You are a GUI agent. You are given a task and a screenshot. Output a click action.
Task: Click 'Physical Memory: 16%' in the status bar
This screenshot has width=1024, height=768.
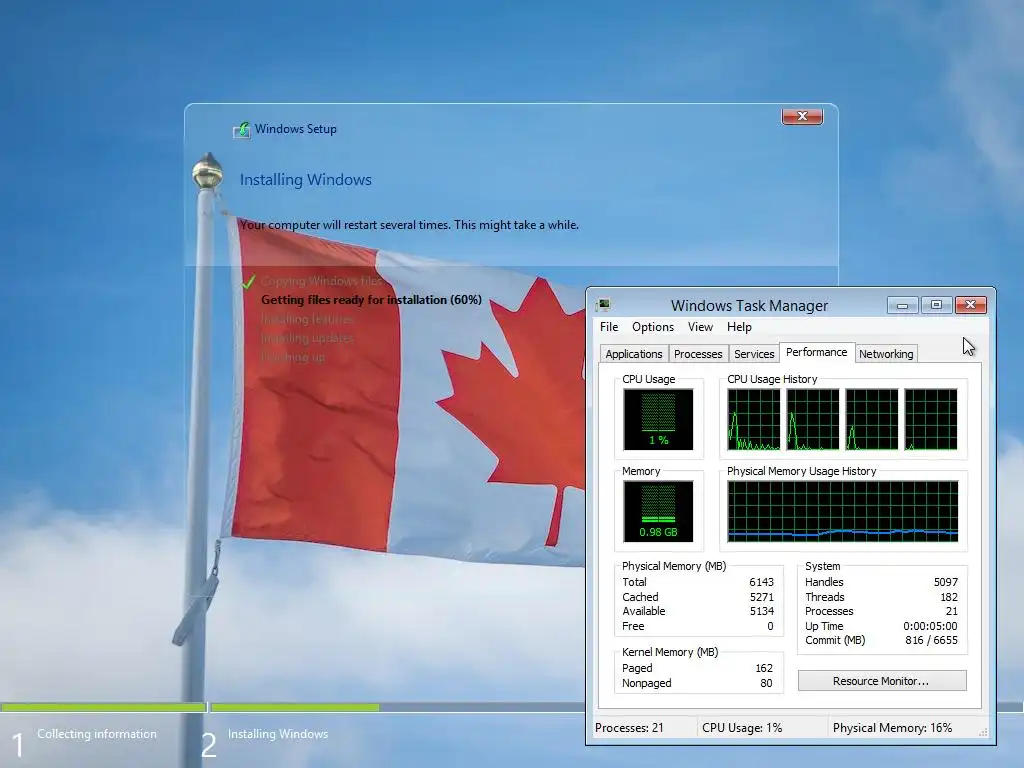892,728
